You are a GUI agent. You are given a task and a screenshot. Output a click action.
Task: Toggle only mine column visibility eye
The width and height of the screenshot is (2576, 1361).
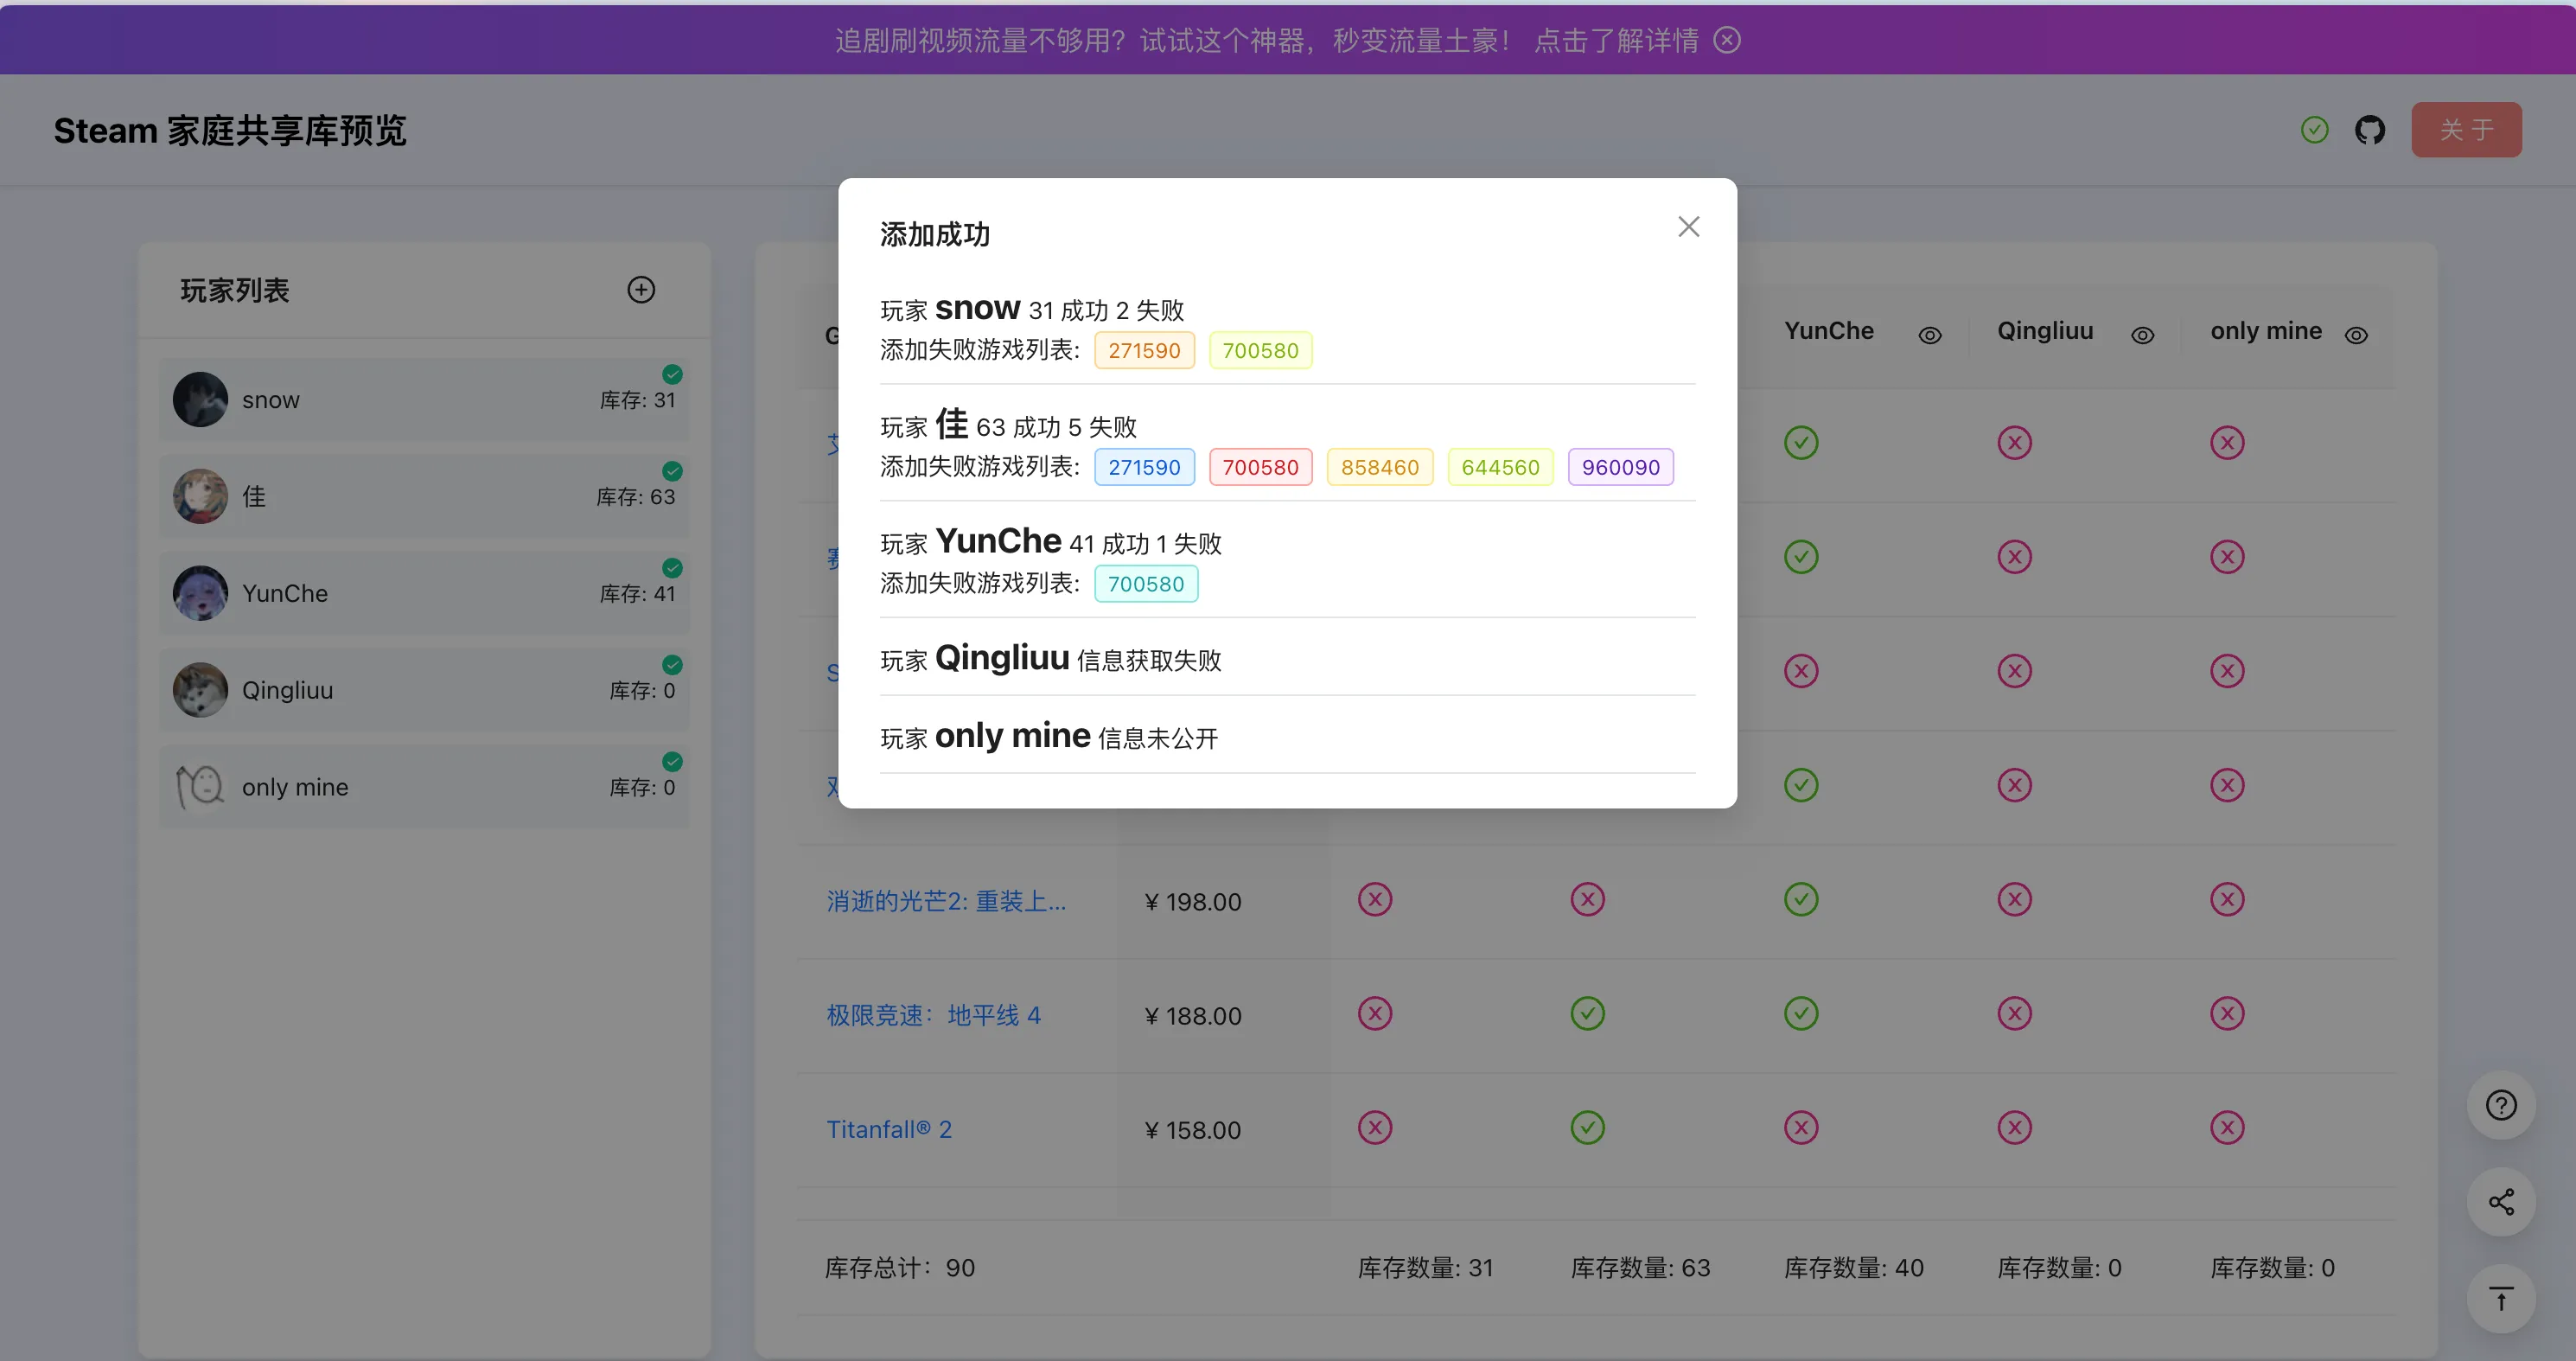[x=2356, y=335]
